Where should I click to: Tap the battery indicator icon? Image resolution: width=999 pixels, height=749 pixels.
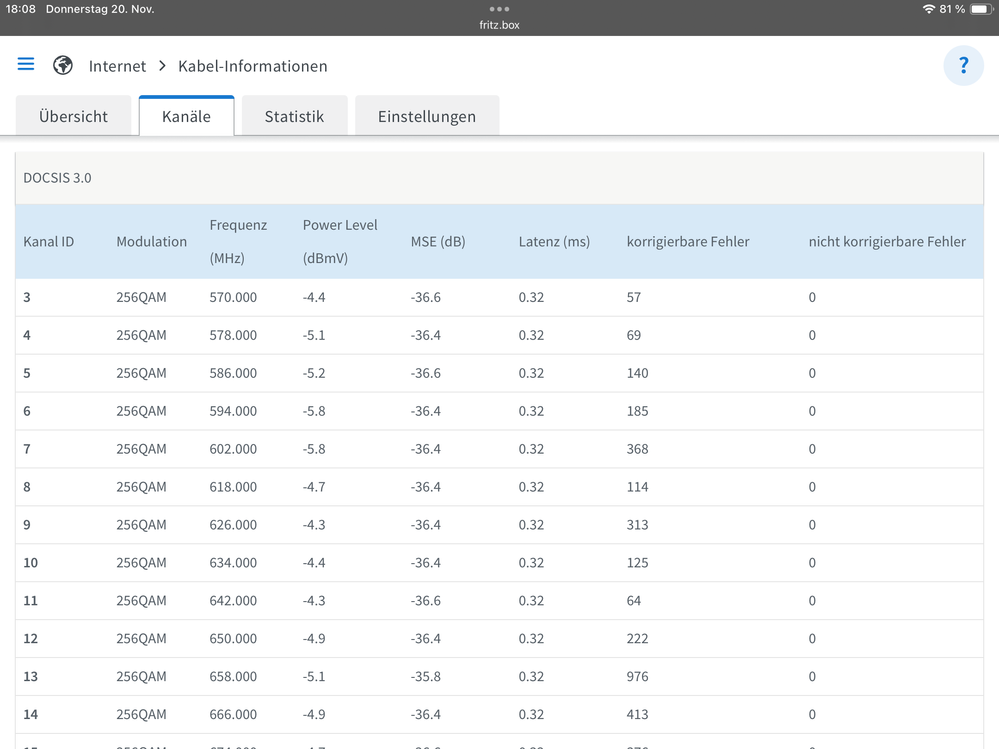pos(979,9)
